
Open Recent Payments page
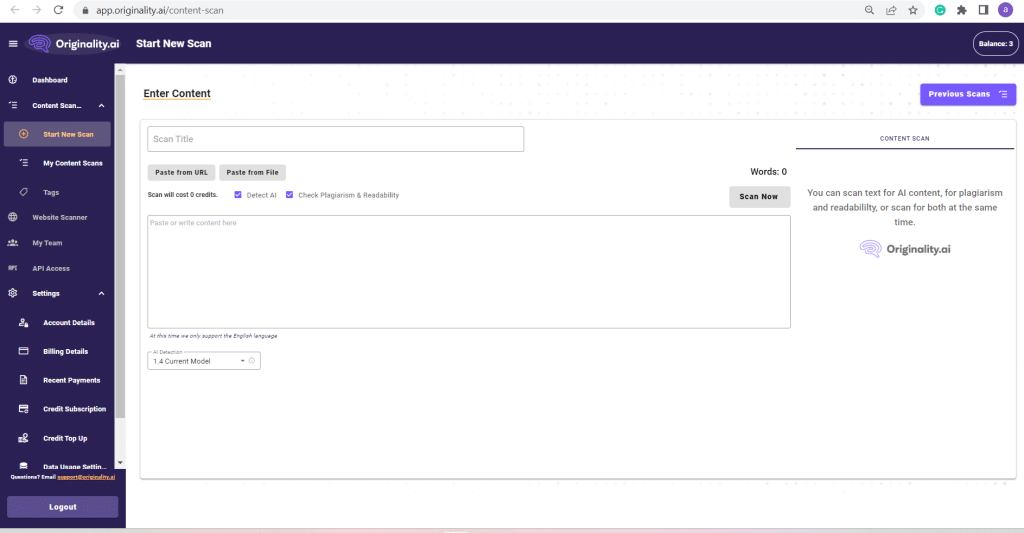click(x=72, y=380)
